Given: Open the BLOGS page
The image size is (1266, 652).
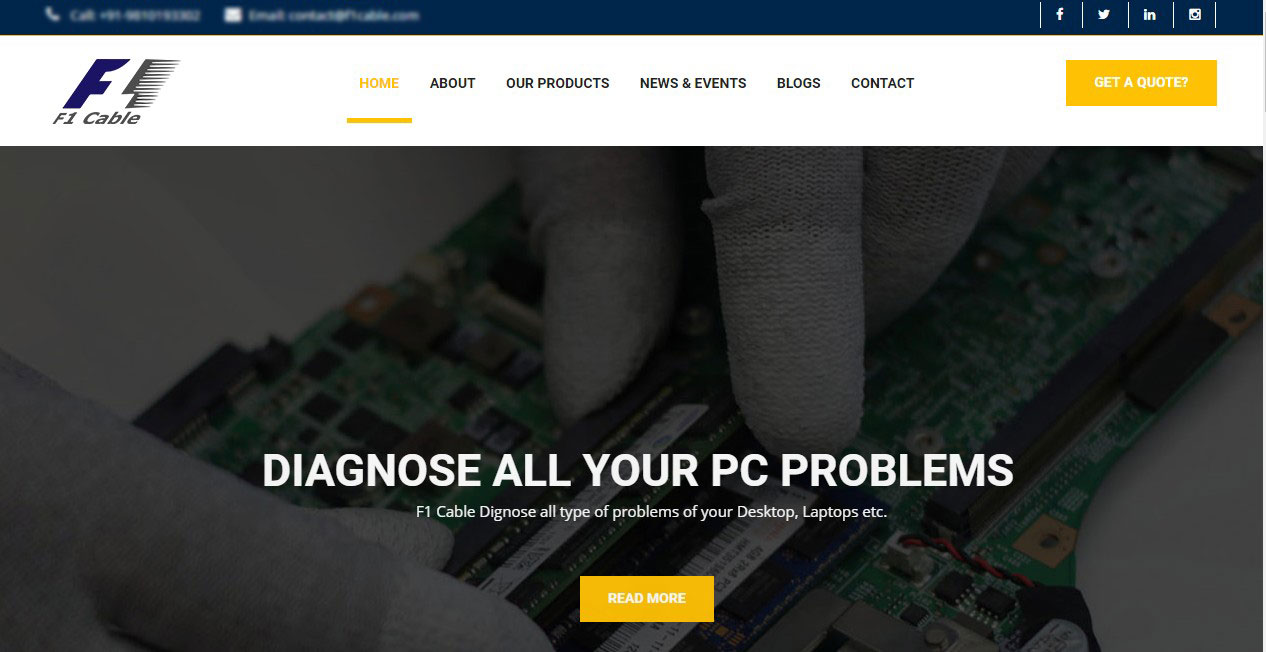Looking at the screenshot, I should (x=798, y=83).
